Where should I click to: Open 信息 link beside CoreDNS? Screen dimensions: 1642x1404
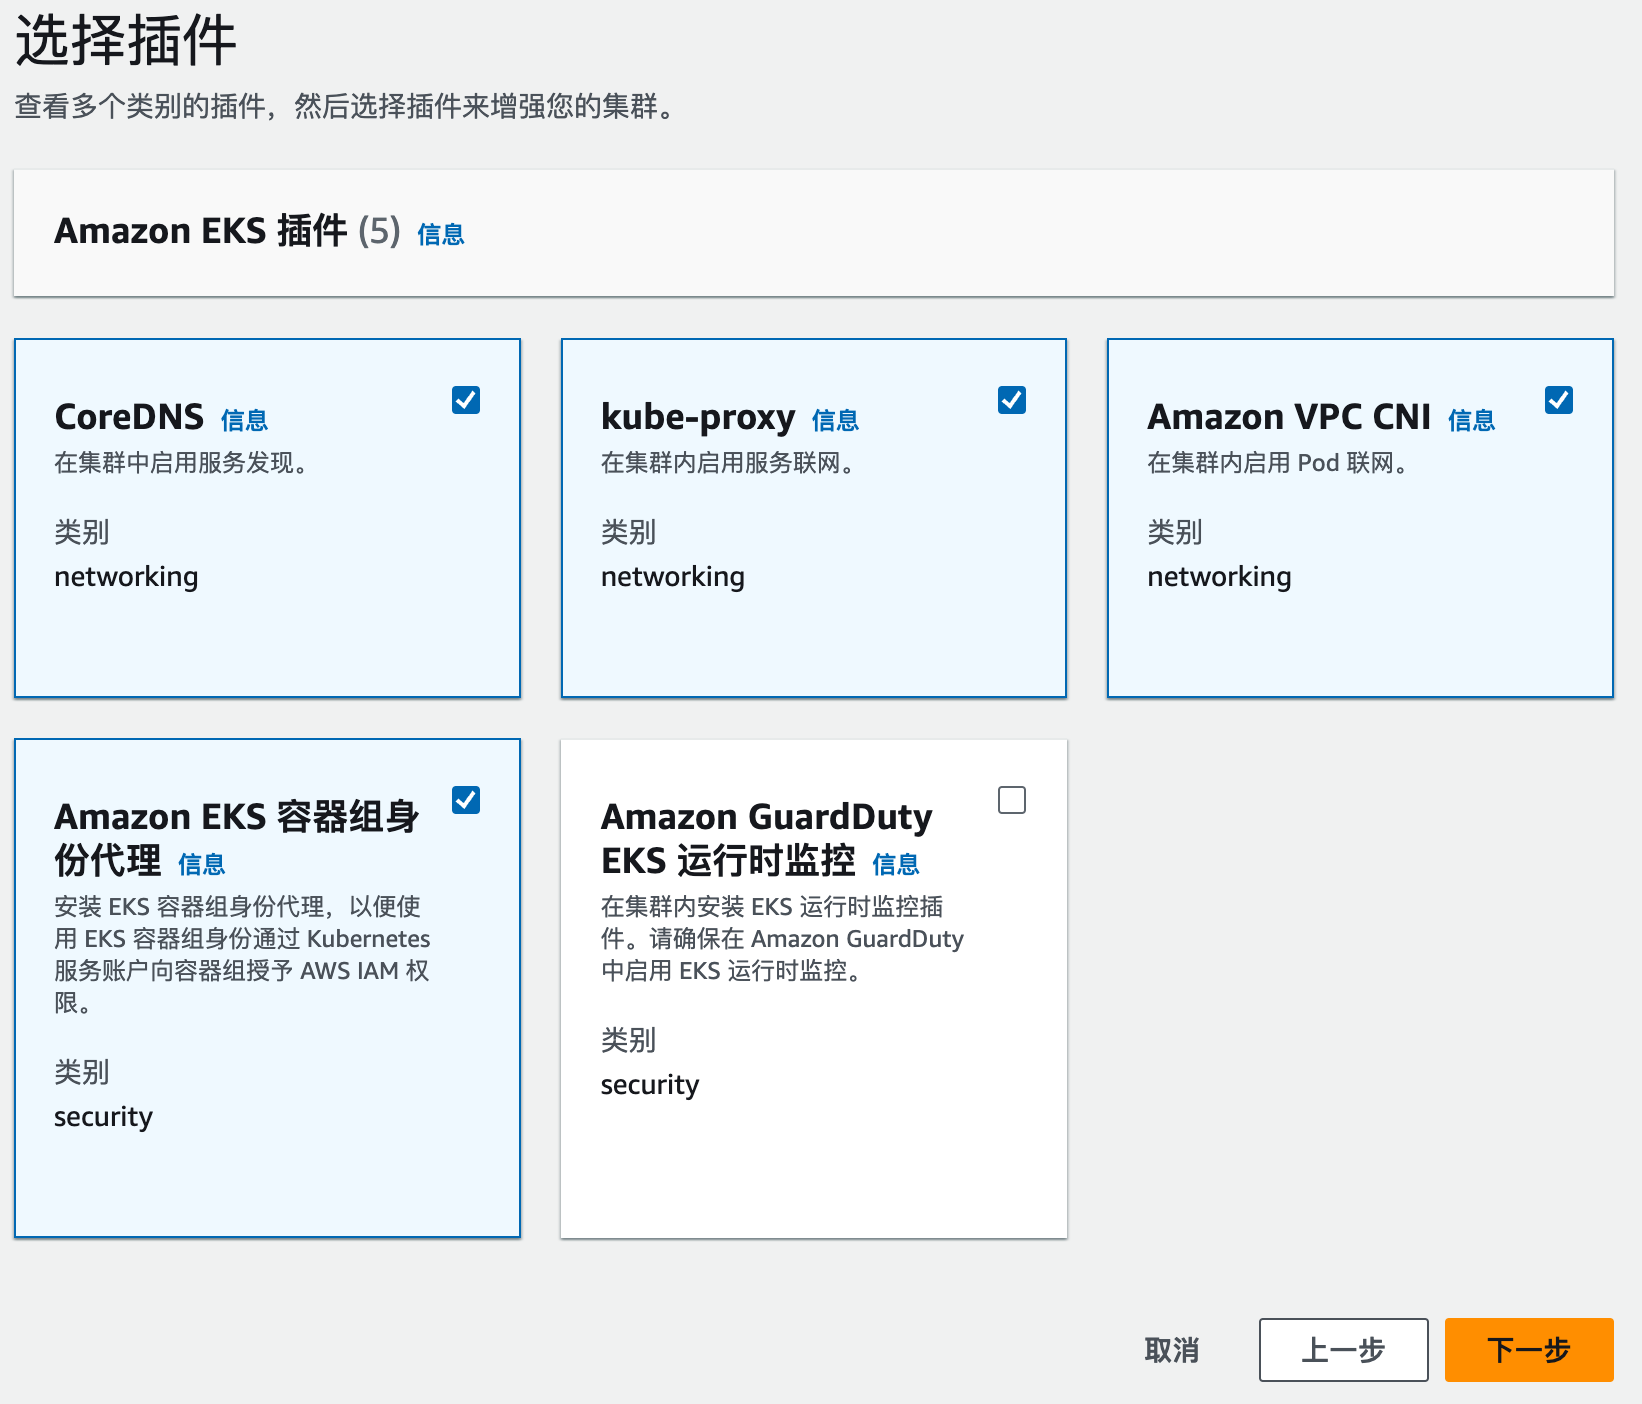245,420
